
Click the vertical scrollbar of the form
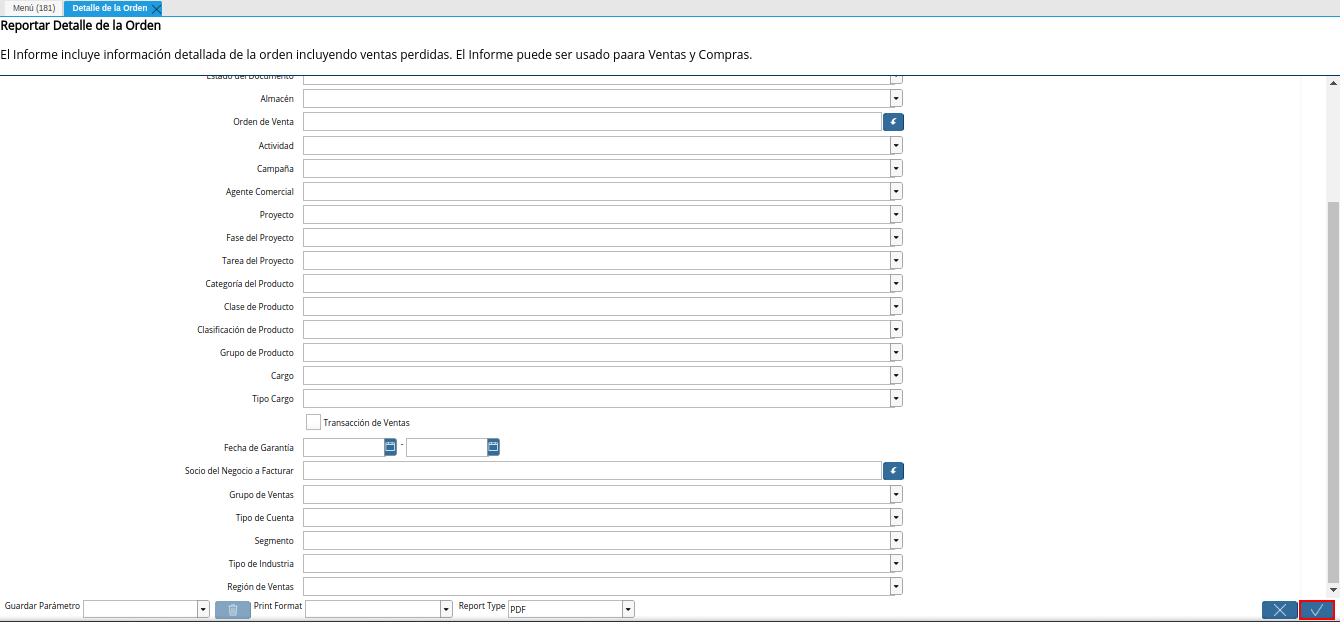tap(1332, 390)
